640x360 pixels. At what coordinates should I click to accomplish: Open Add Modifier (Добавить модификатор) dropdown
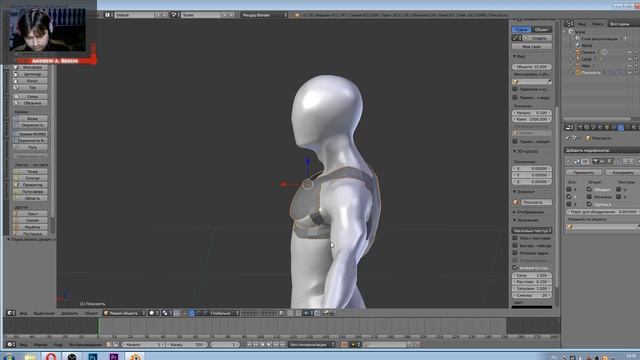[602, 150]
